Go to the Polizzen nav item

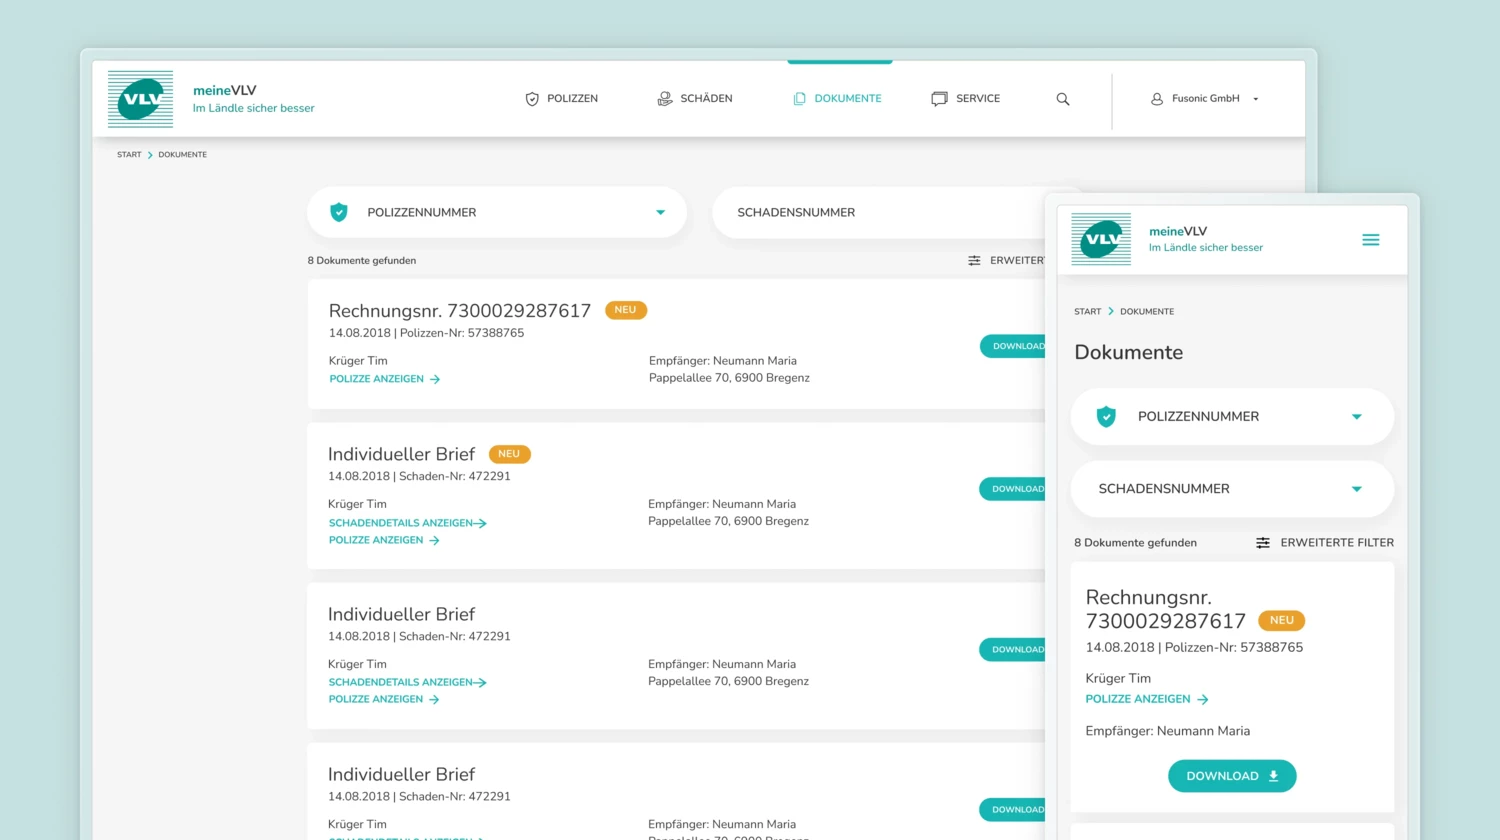[561, 99]
